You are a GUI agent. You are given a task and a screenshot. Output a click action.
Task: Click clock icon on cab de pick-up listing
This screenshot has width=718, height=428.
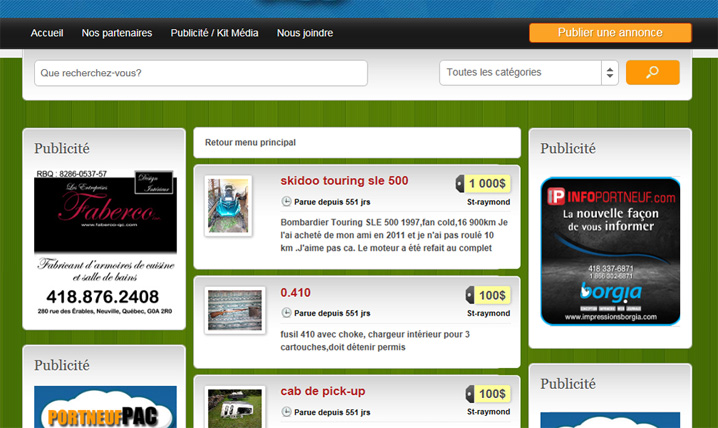(287, 411)
